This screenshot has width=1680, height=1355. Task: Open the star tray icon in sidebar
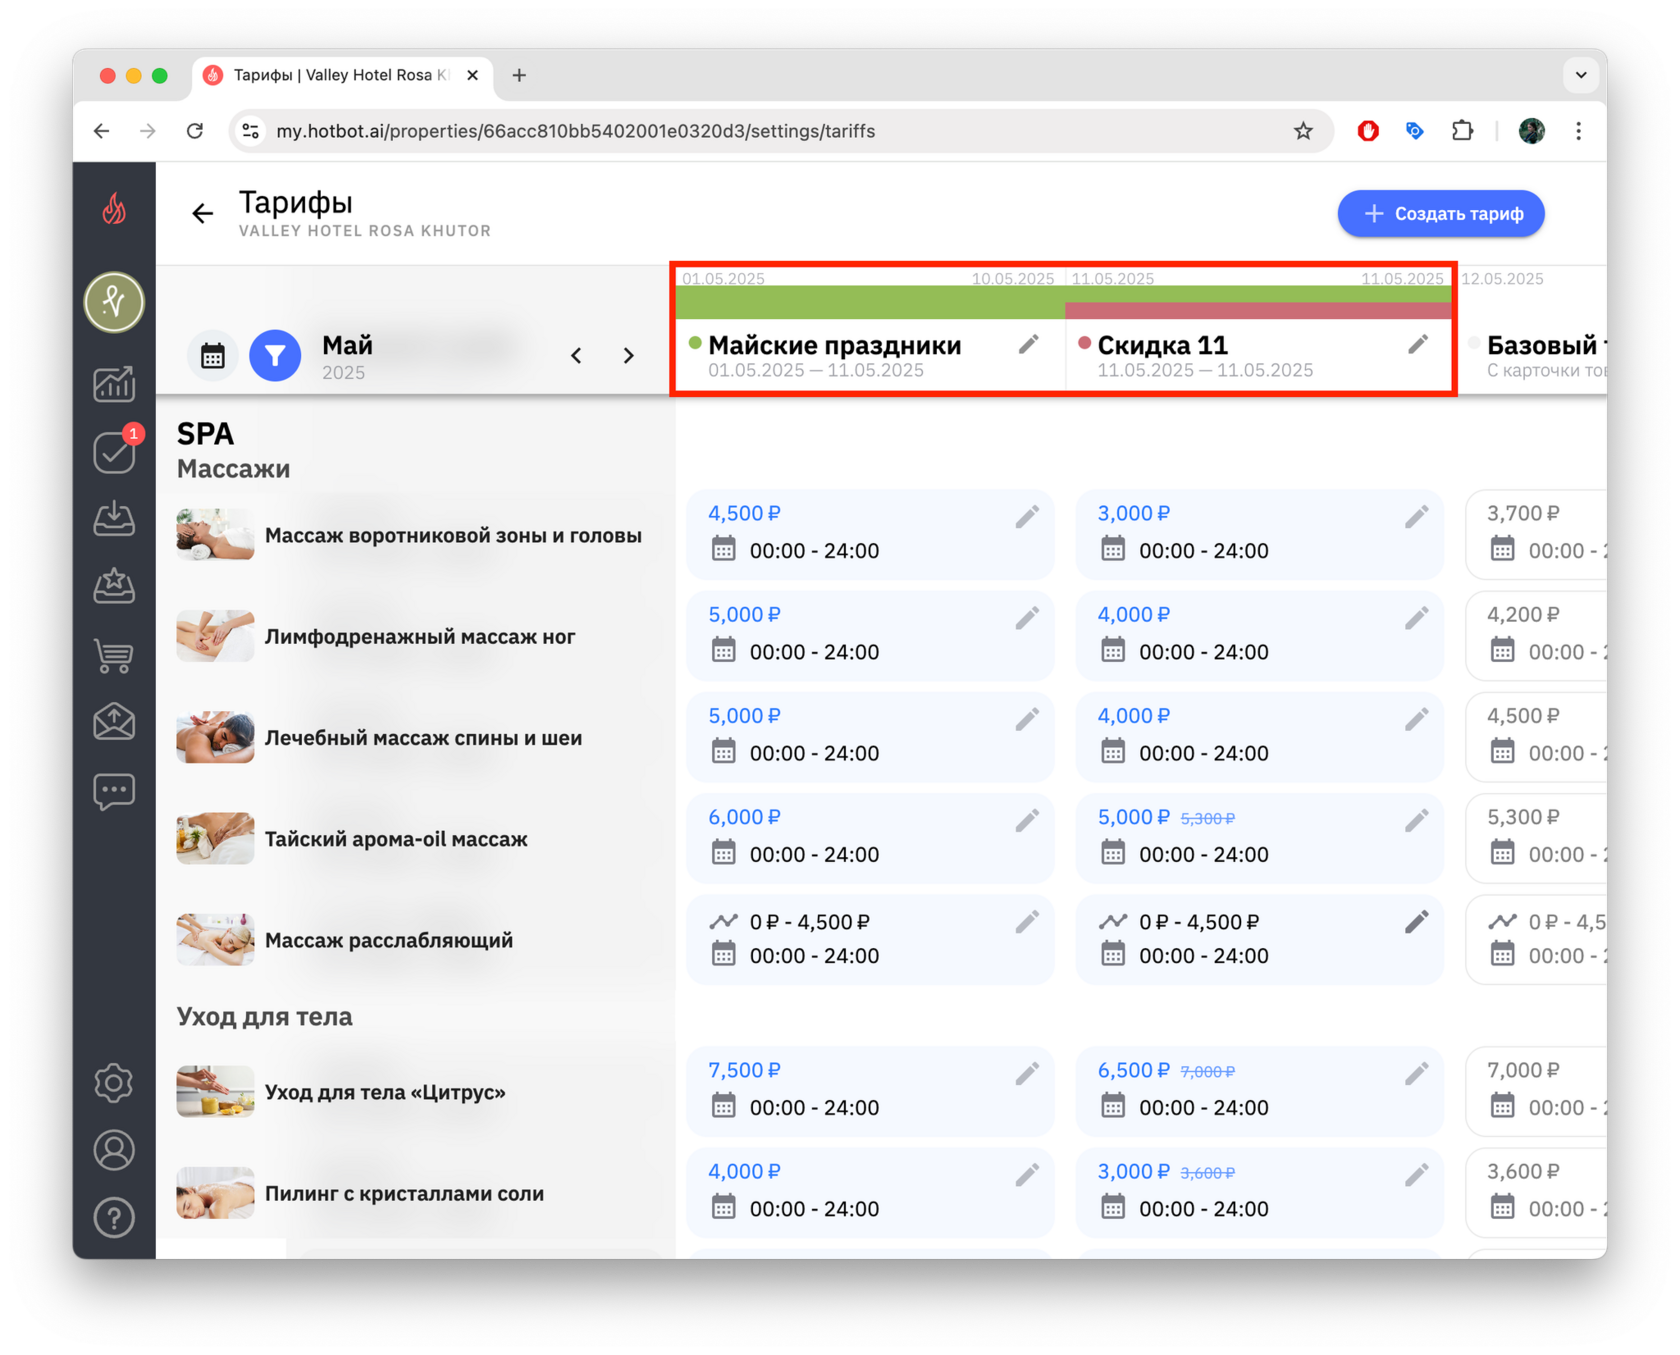tap(114, 586)
